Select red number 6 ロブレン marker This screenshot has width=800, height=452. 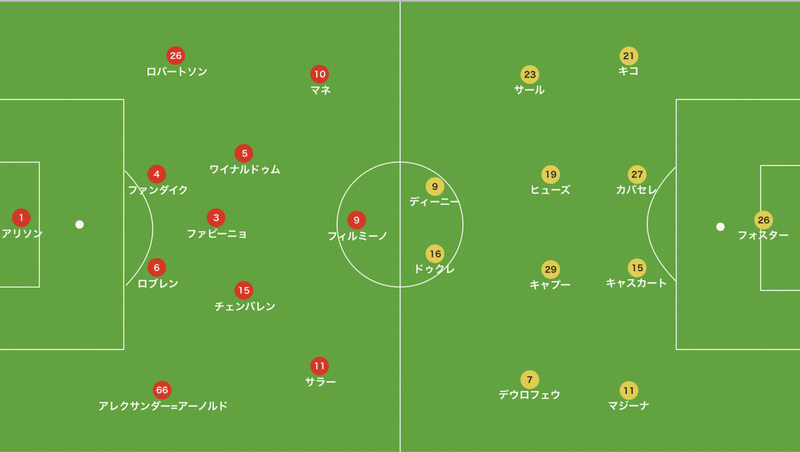click(157, 267)
